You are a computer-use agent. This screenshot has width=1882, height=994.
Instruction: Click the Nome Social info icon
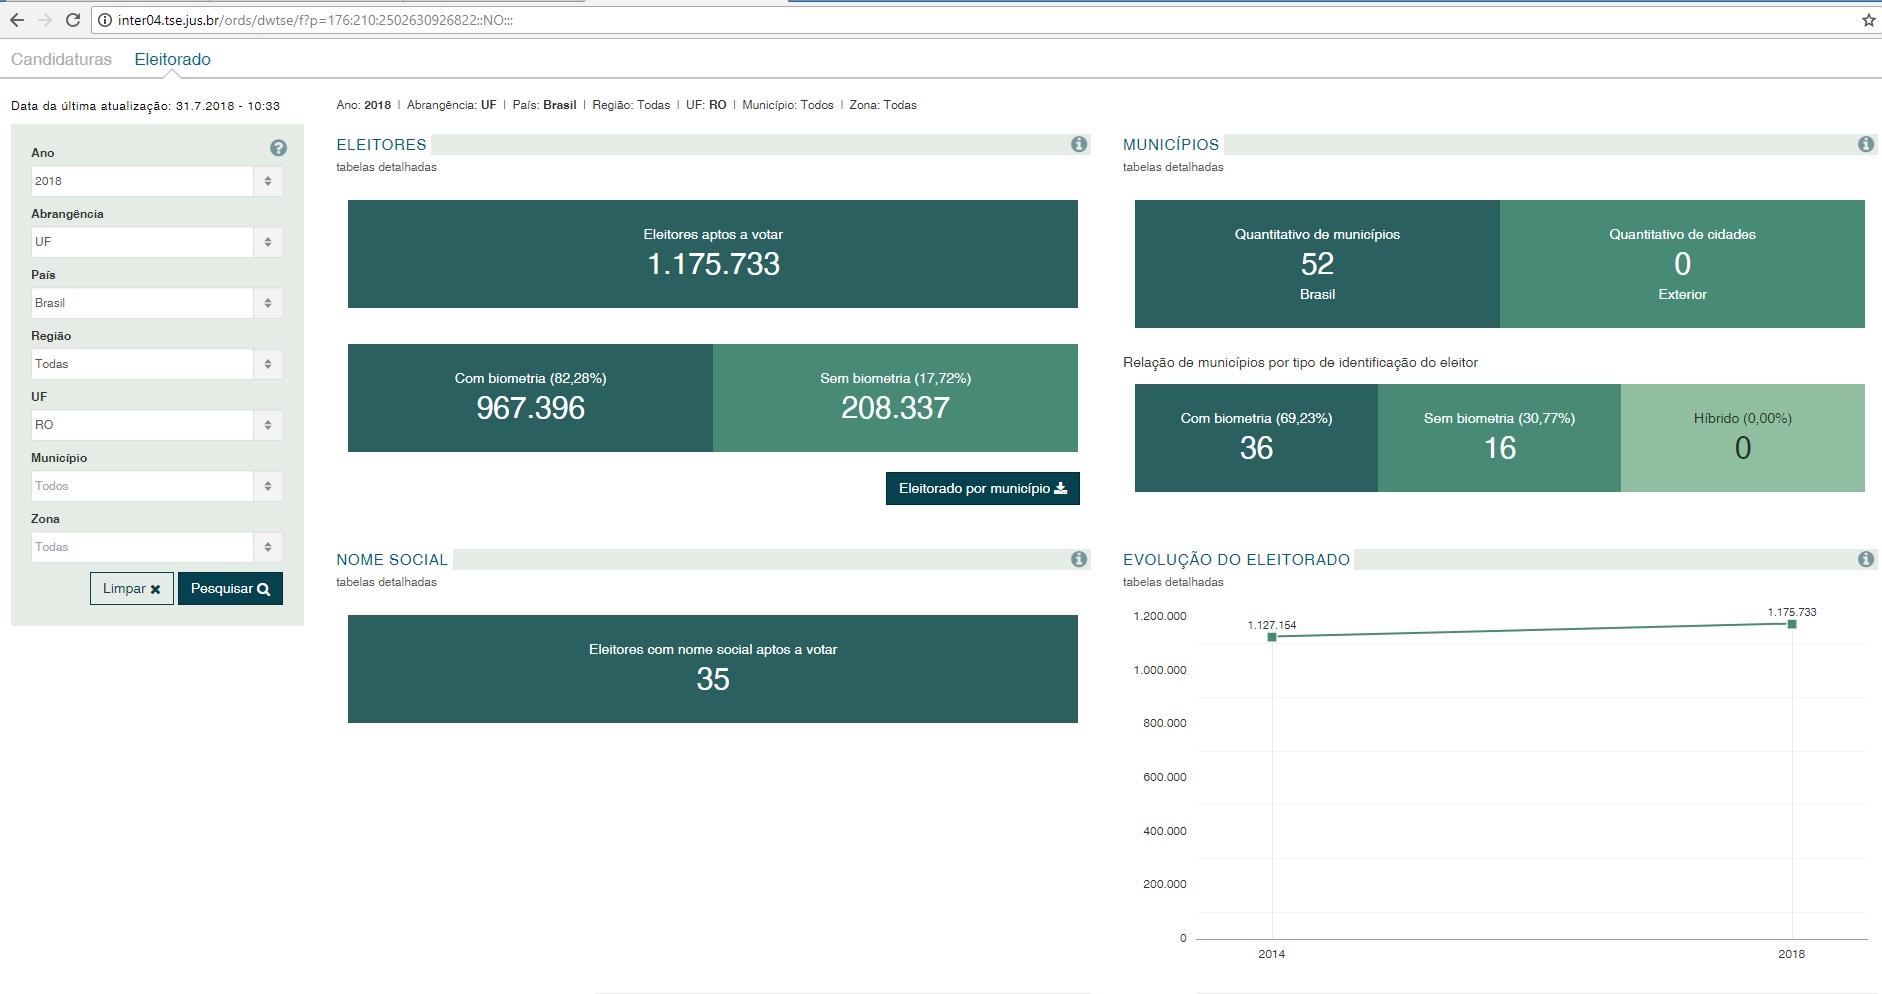click(1079, 559)
